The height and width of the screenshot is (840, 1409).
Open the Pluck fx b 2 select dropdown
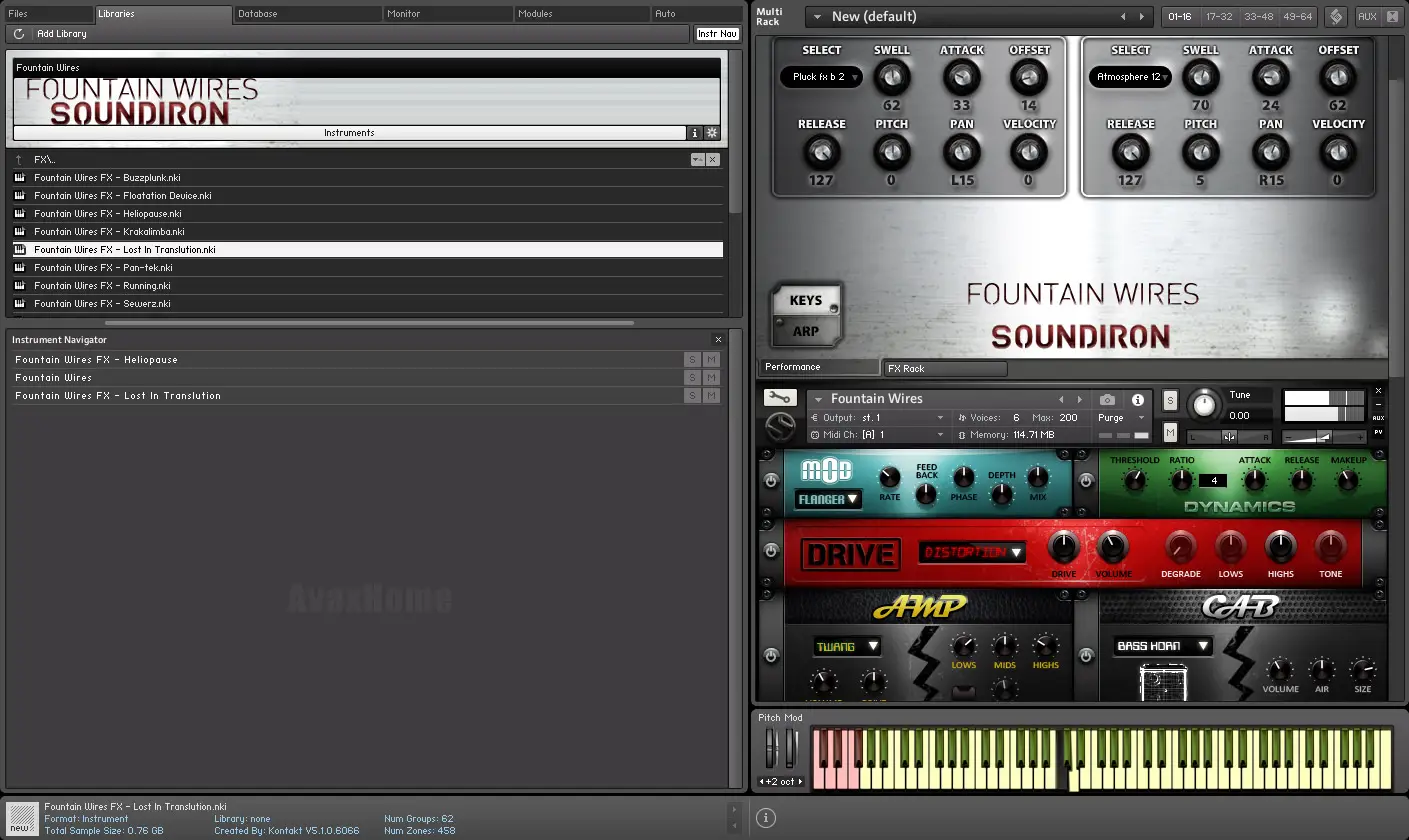(x=820, y=77)
